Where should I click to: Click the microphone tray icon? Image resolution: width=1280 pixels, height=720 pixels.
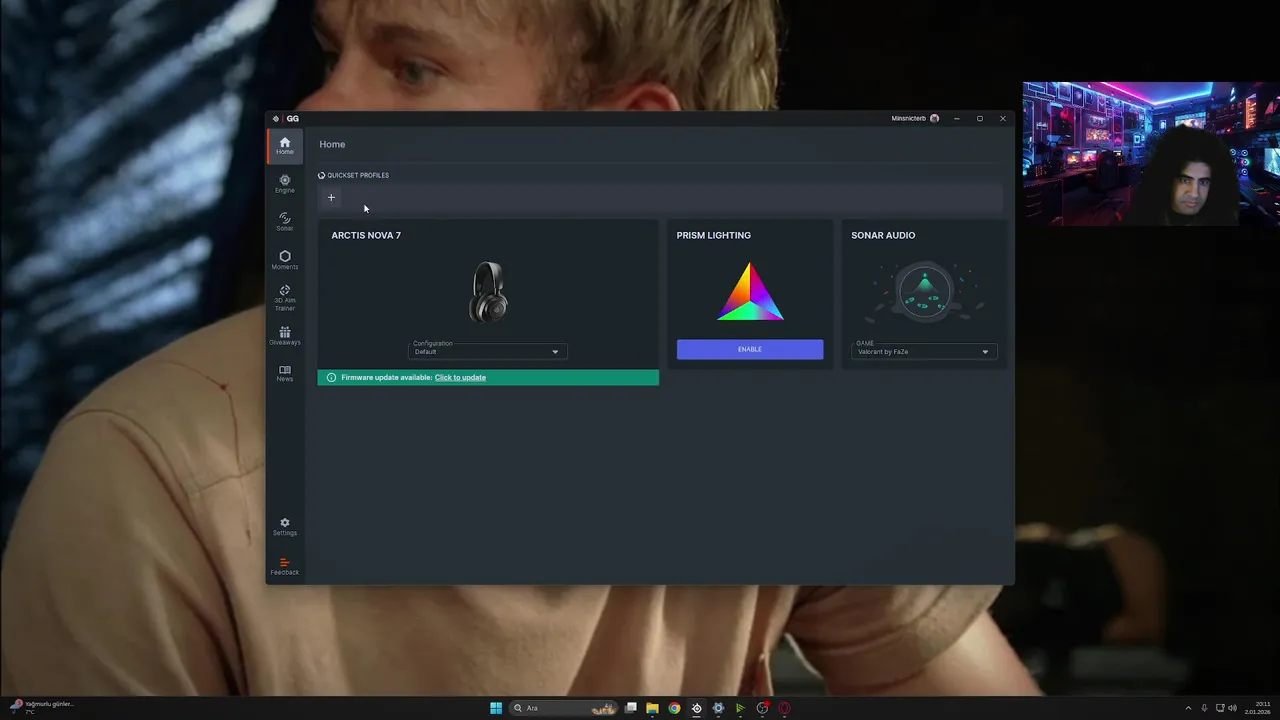pos(1204,708)
